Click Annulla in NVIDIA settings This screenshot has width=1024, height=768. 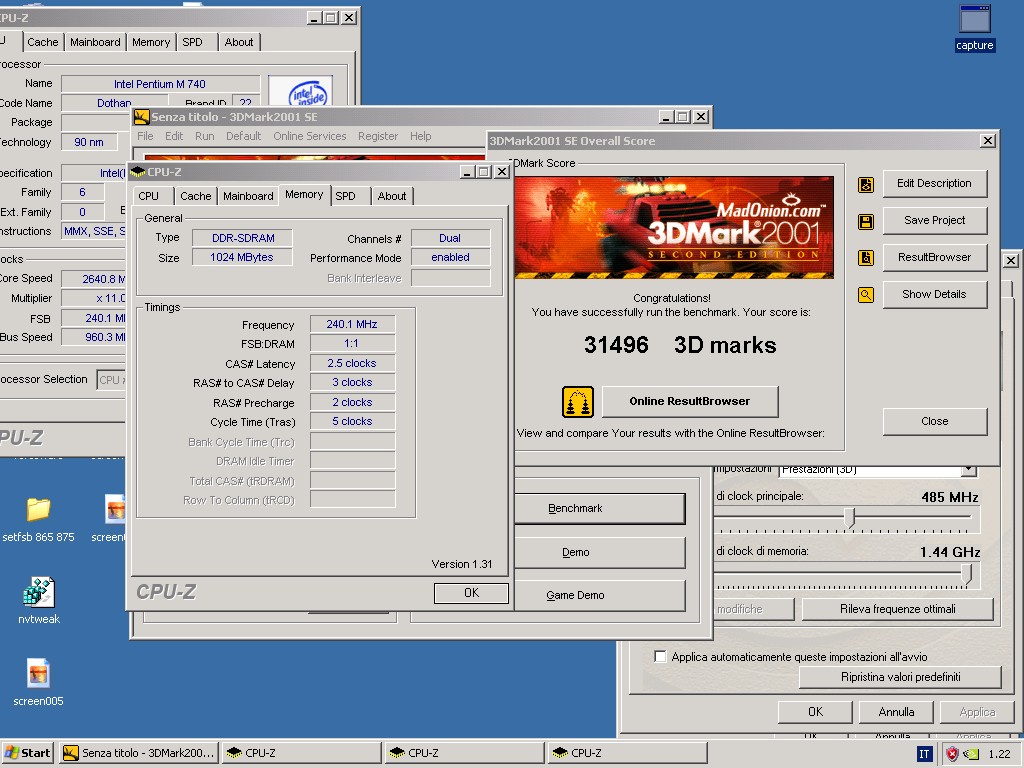(x=896, y=712)
